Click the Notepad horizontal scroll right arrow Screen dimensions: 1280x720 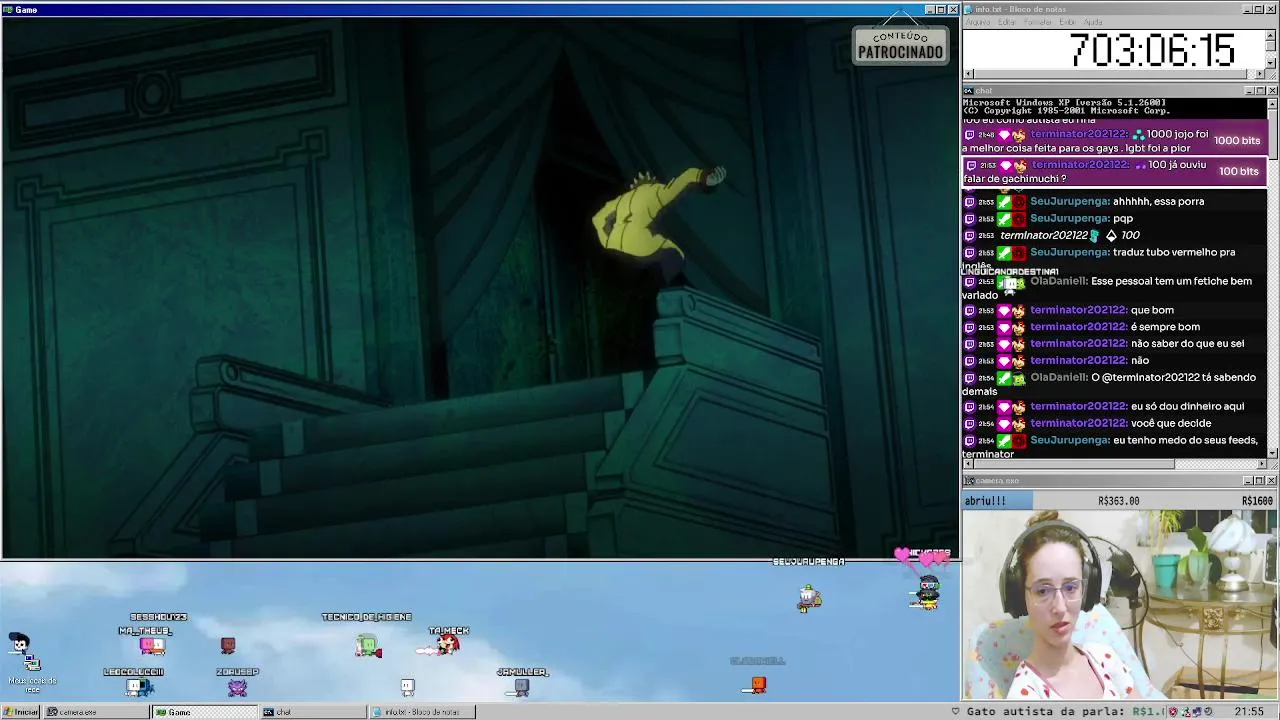click(1260, 74)
